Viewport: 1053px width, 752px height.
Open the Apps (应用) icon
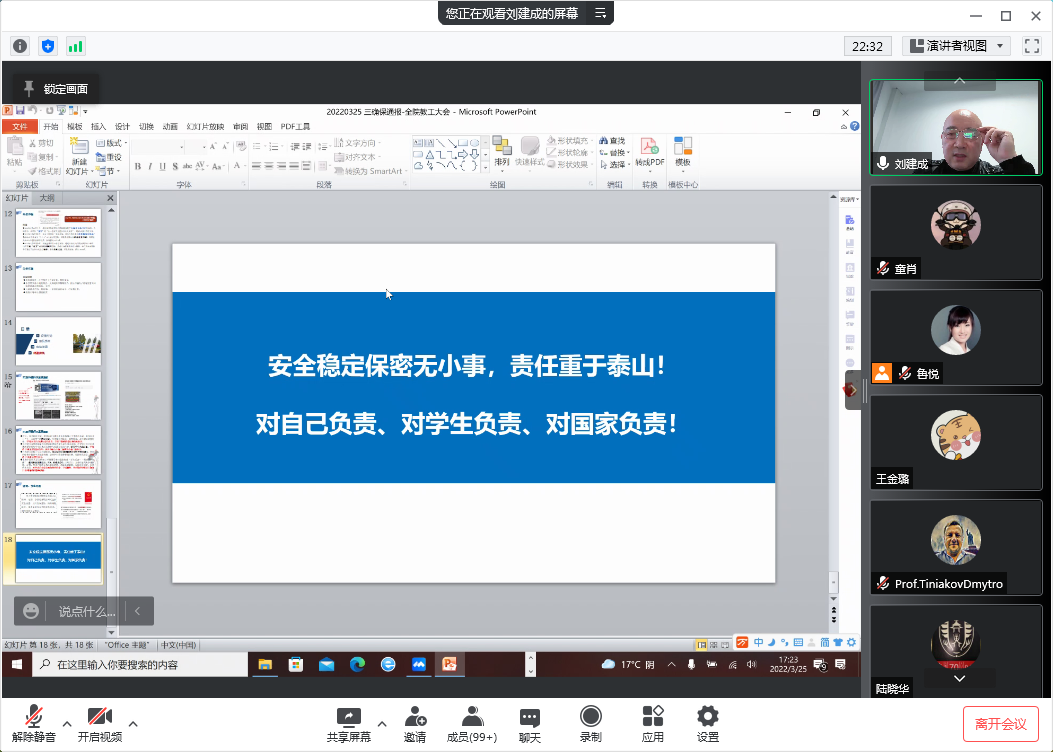tap(653, 717)
